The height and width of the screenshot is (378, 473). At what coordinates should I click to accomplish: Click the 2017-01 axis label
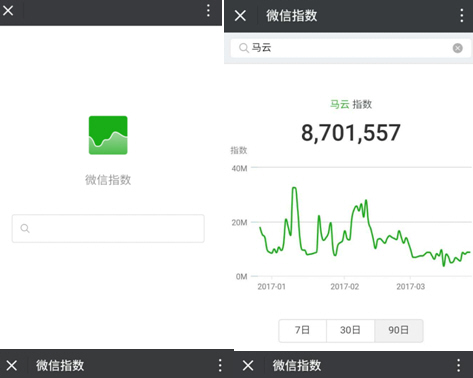tap(271, 287)
